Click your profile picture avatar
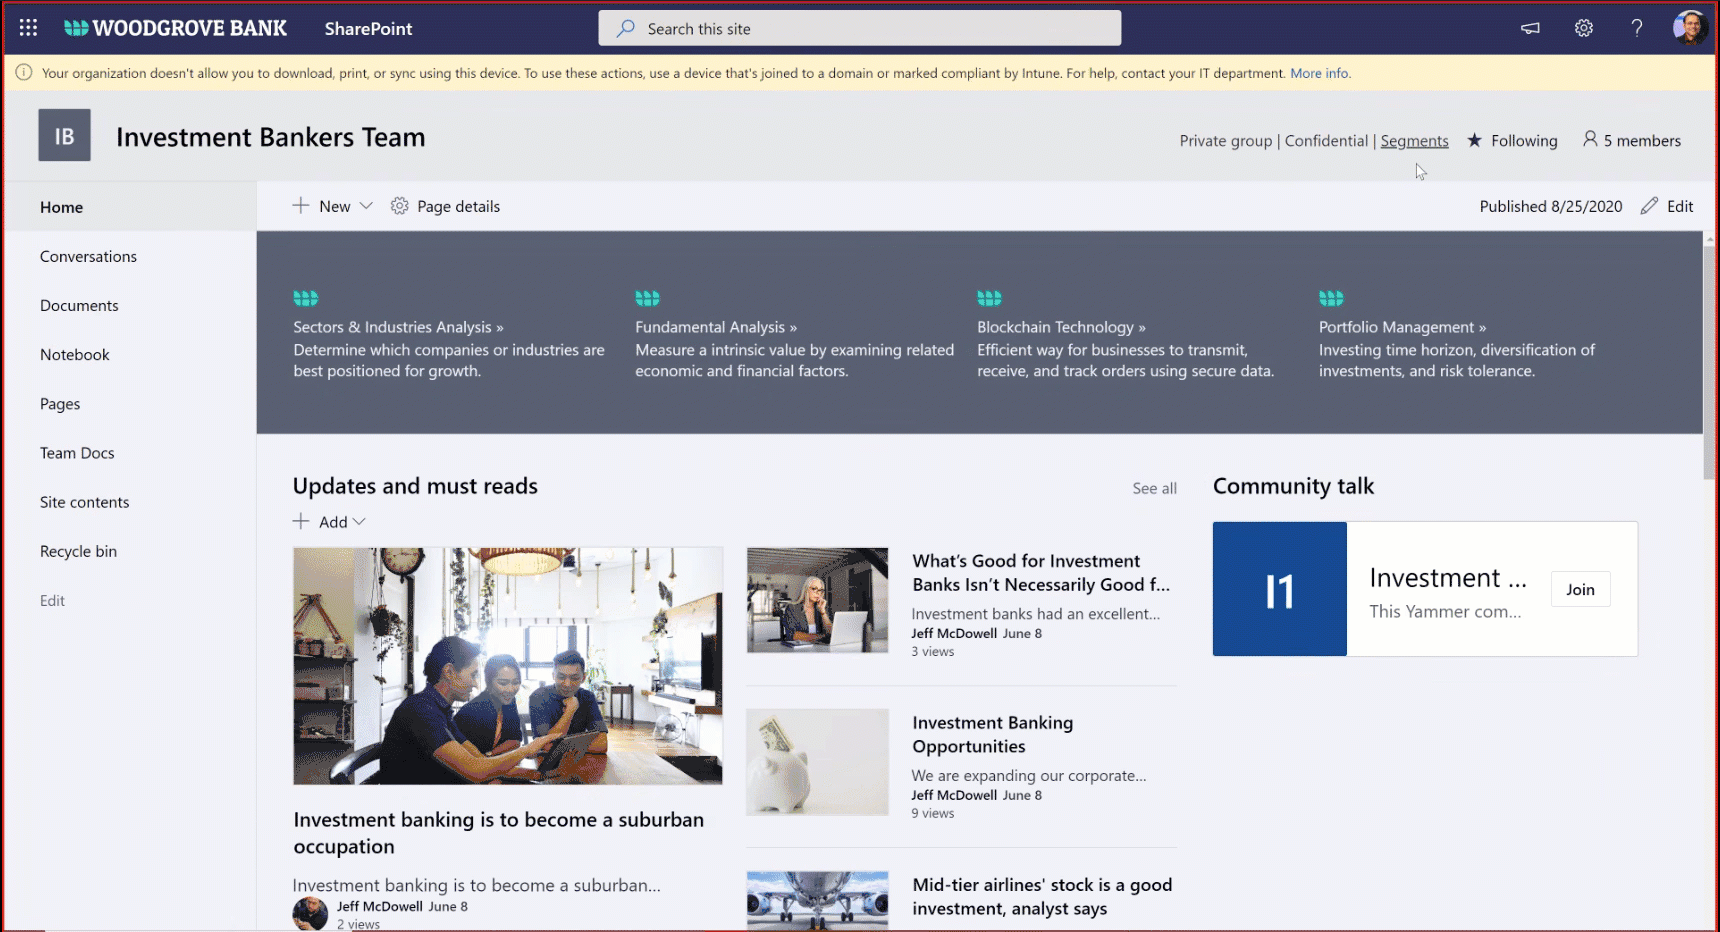 coord(1690,27)
